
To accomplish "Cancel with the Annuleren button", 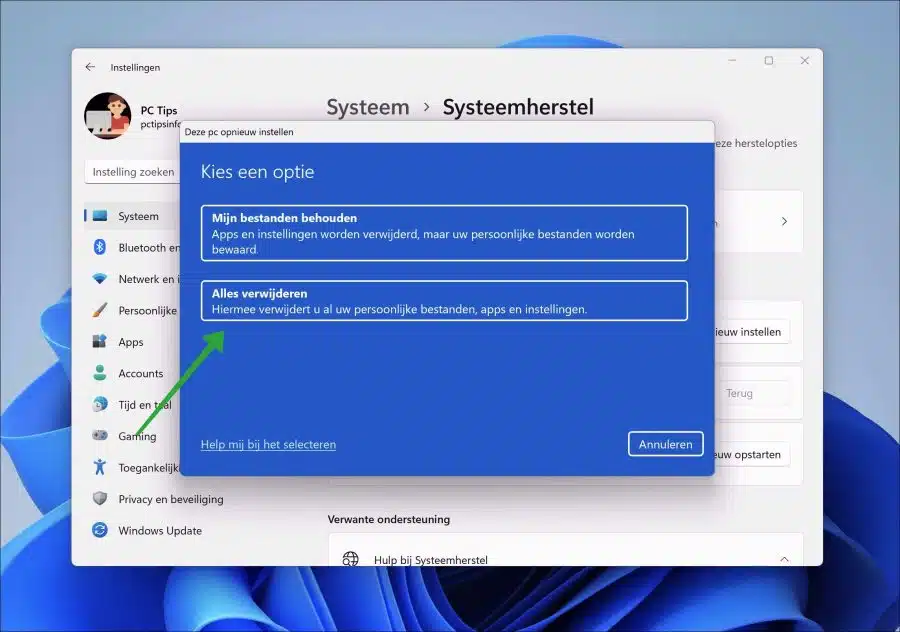I will pyautogui.click(x=665, y=444).
